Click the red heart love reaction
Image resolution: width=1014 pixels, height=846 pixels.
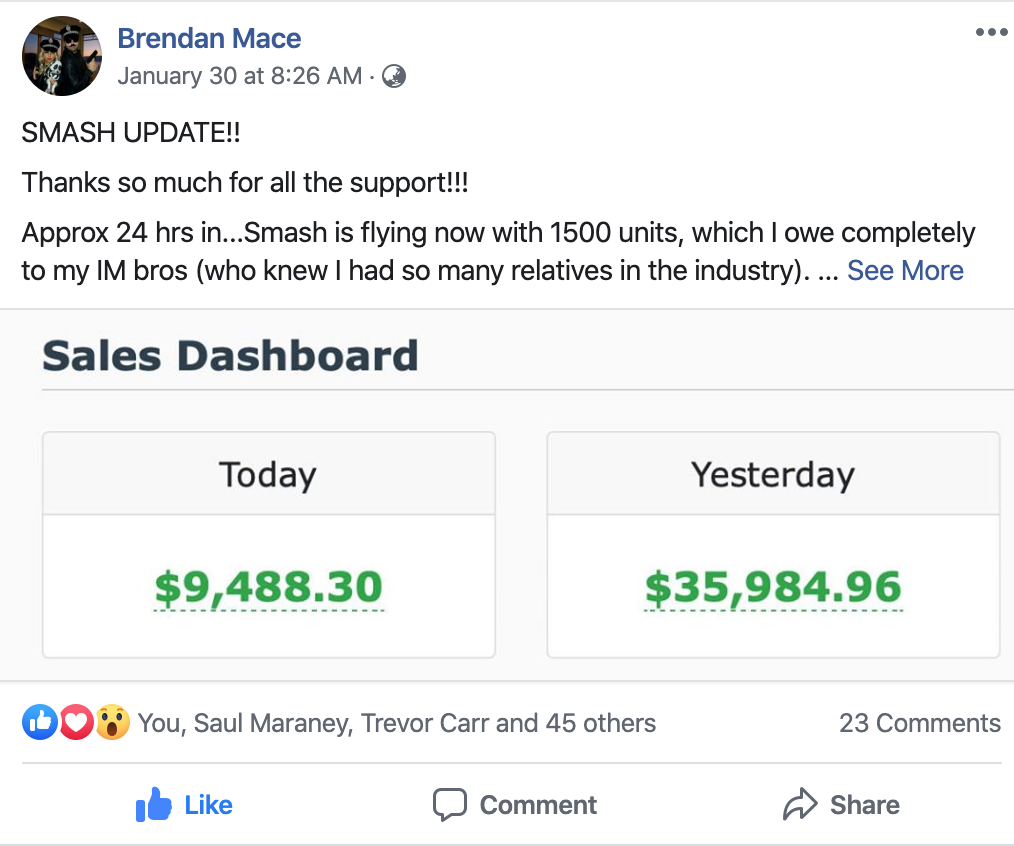(x=77, y=722)
